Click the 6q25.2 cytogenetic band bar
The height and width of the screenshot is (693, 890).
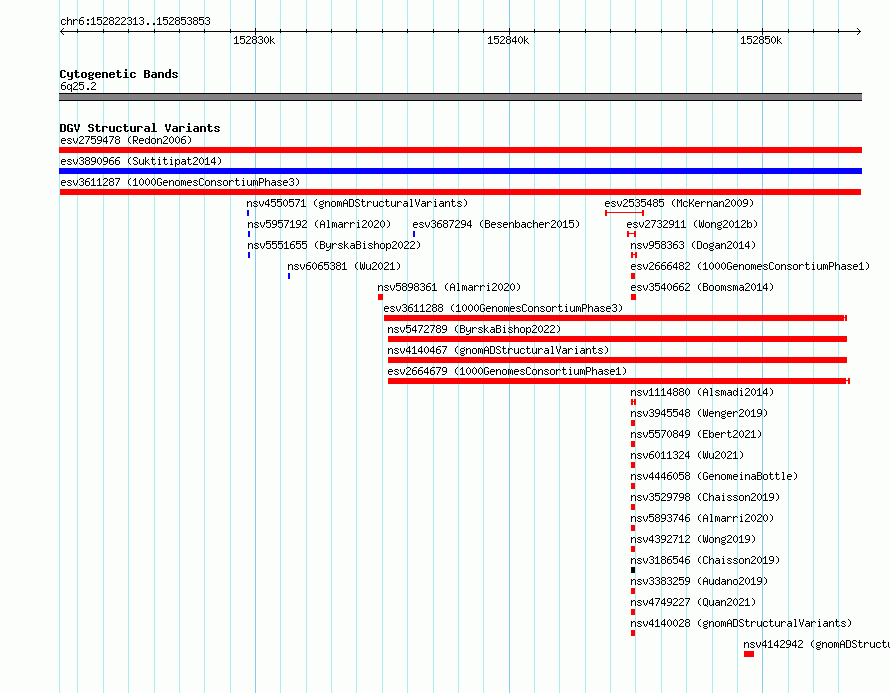coord(460,97)
